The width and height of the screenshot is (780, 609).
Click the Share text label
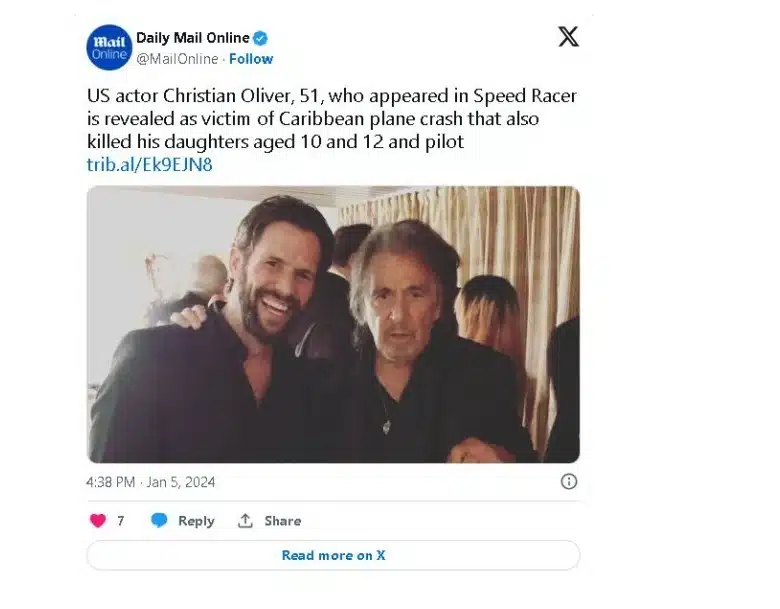283,521
